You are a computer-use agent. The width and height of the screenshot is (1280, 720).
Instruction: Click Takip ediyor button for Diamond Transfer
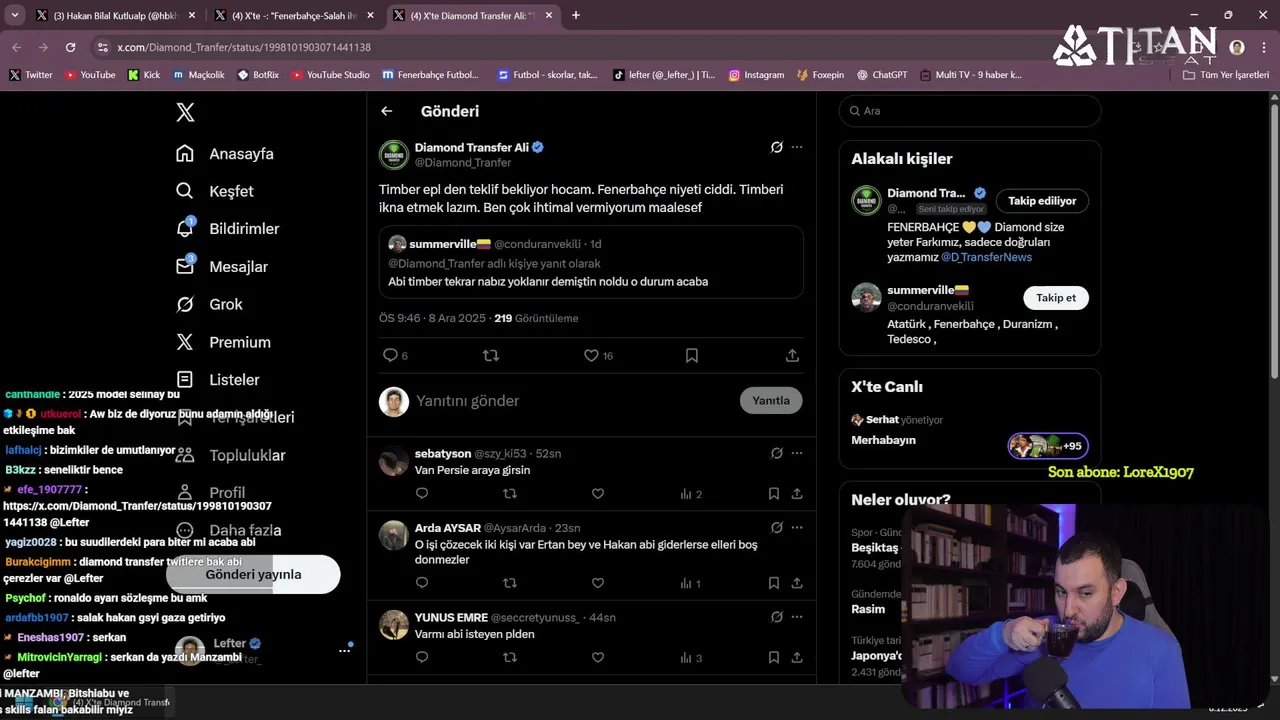1042,201
